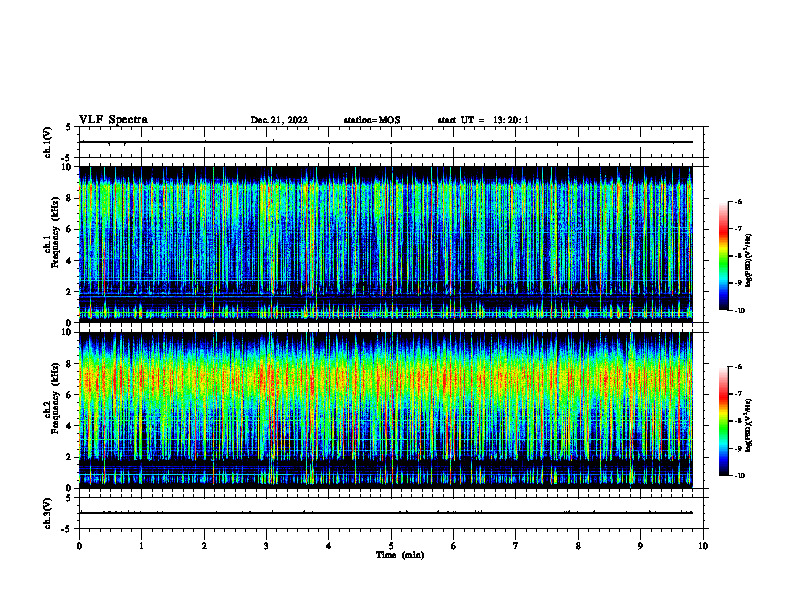Select the "Time (min)" x-axis label
Image resolution: width=792 pixels, height=612 pixels.
pos(400,555)
